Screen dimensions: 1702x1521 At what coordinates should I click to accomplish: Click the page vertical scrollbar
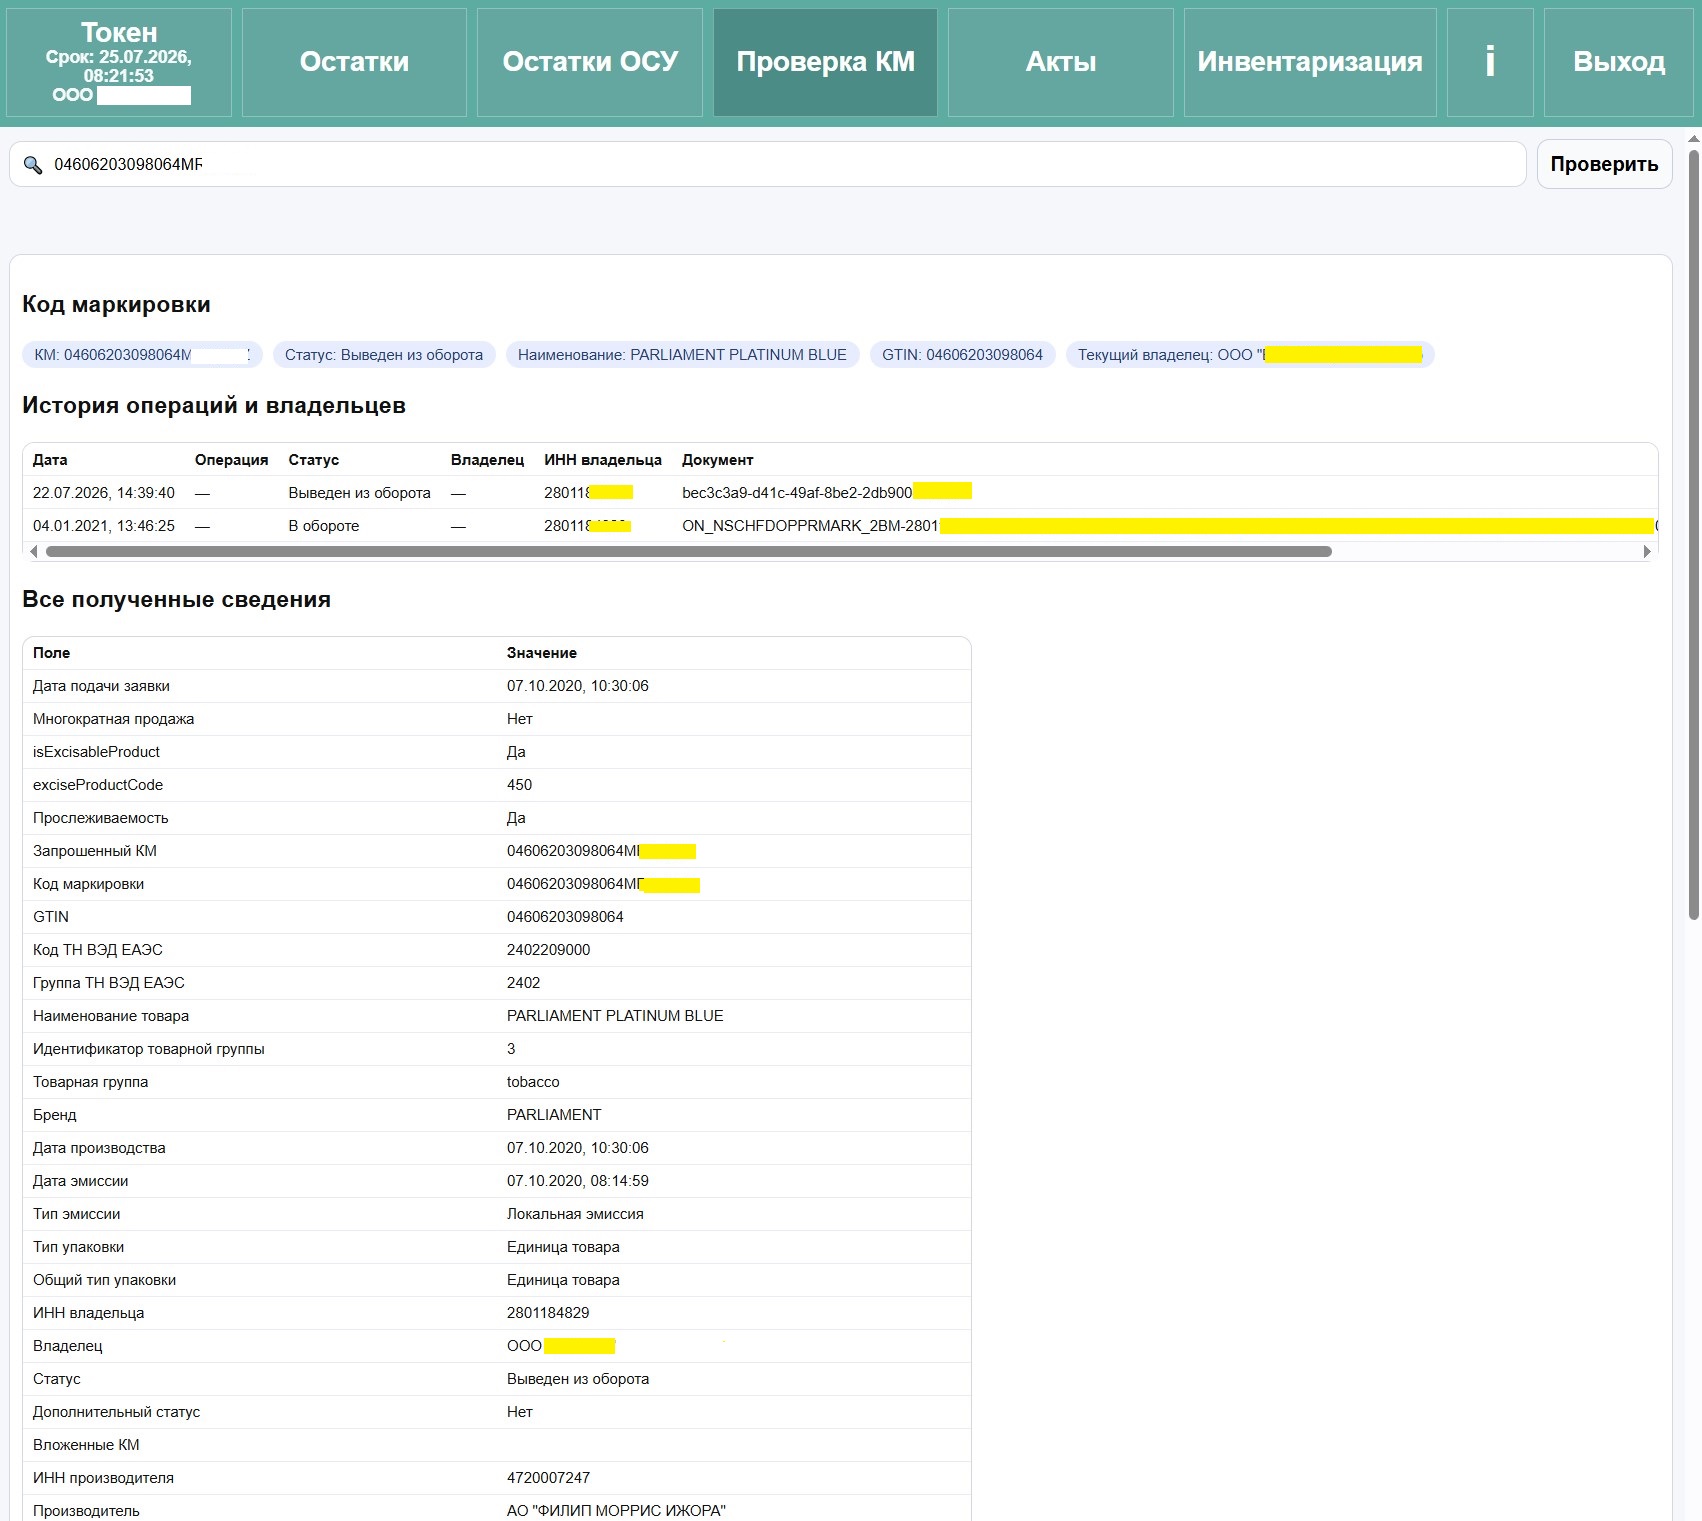click(x=1693, y=534)
